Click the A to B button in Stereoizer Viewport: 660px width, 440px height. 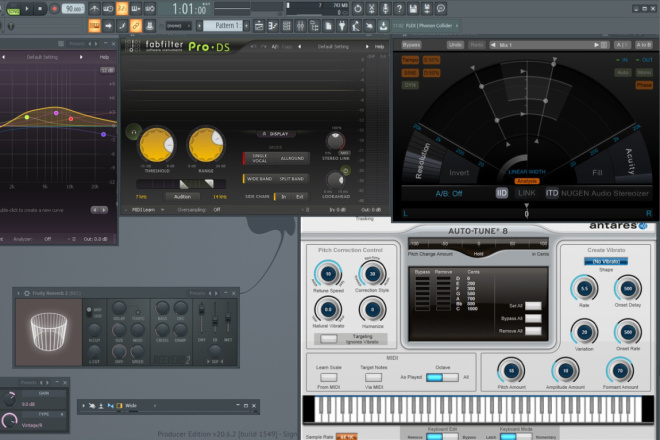tap(643, 45)
